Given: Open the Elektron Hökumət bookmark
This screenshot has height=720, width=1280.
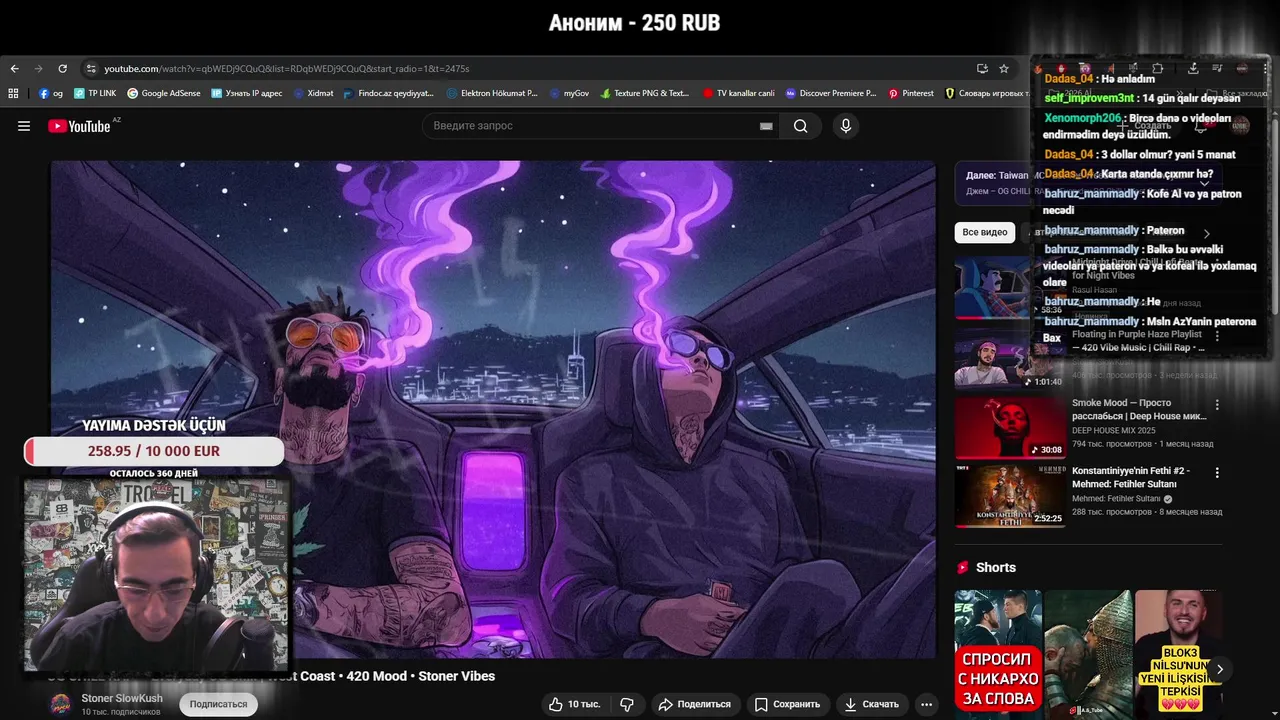Looking at the screenshot, I should pos(492,93).
